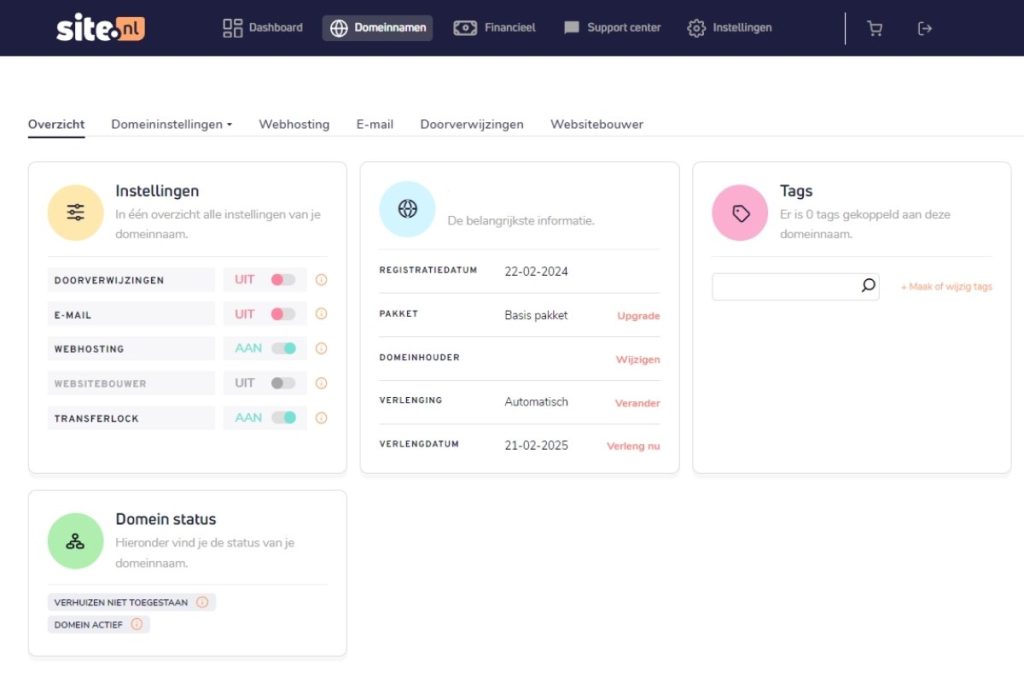Disable the Webhosting toggle
This screenshot has width=1024, height=683.
coord(281,349)
